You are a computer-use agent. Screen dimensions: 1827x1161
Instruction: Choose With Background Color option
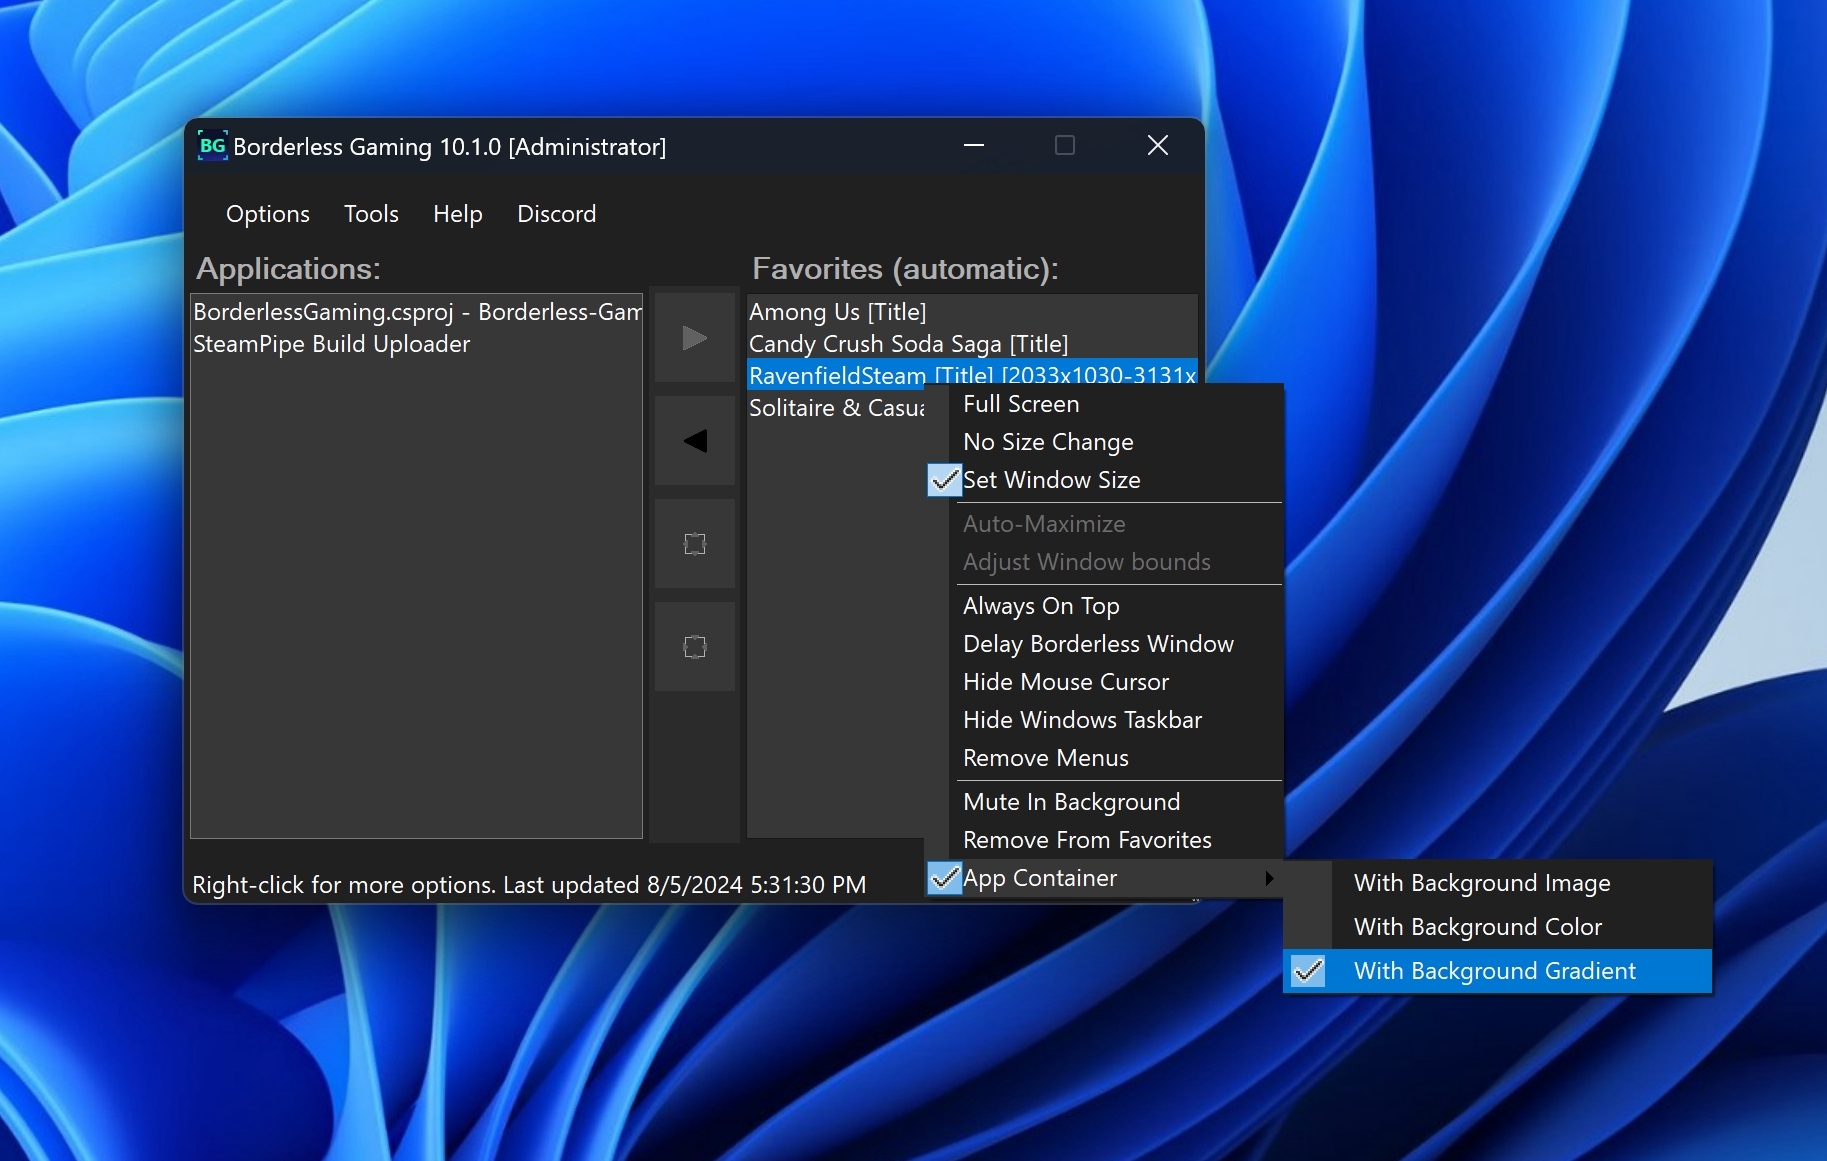1477,926
